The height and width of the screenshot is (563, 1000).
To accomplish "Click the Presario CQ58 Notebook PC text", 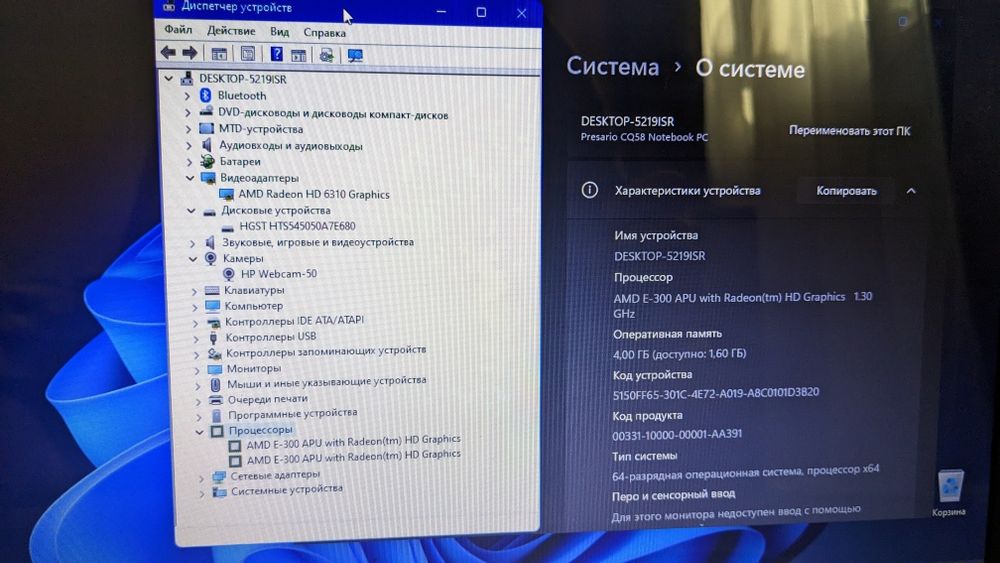I will [x=644, y=136].
